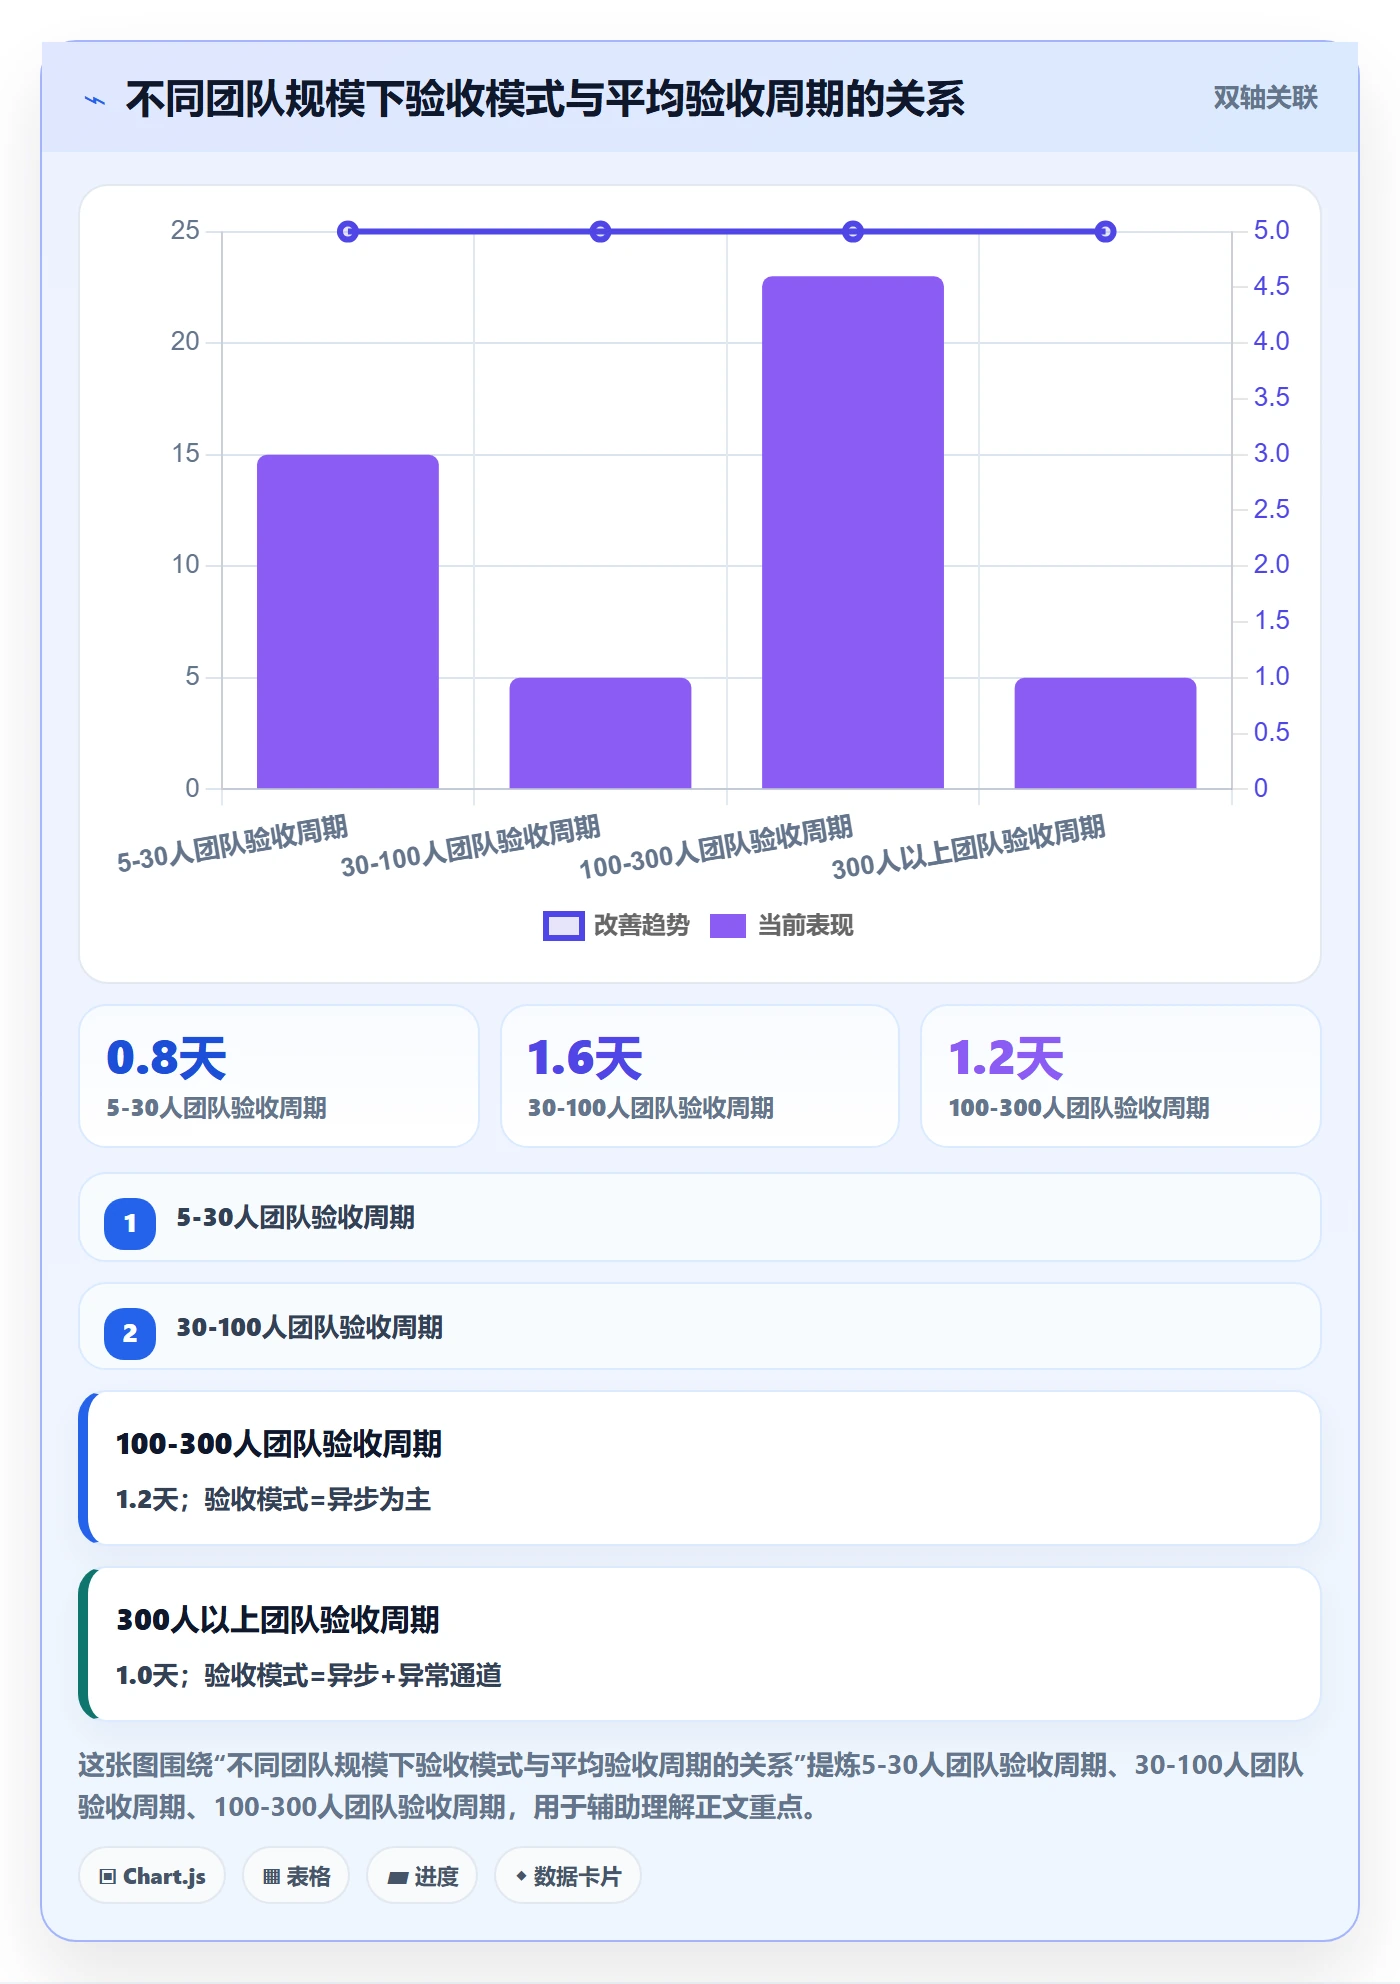Click the 双轴关联 label in header
The height and width of the screenshot is (1984, 1400).
(1265, 98)
